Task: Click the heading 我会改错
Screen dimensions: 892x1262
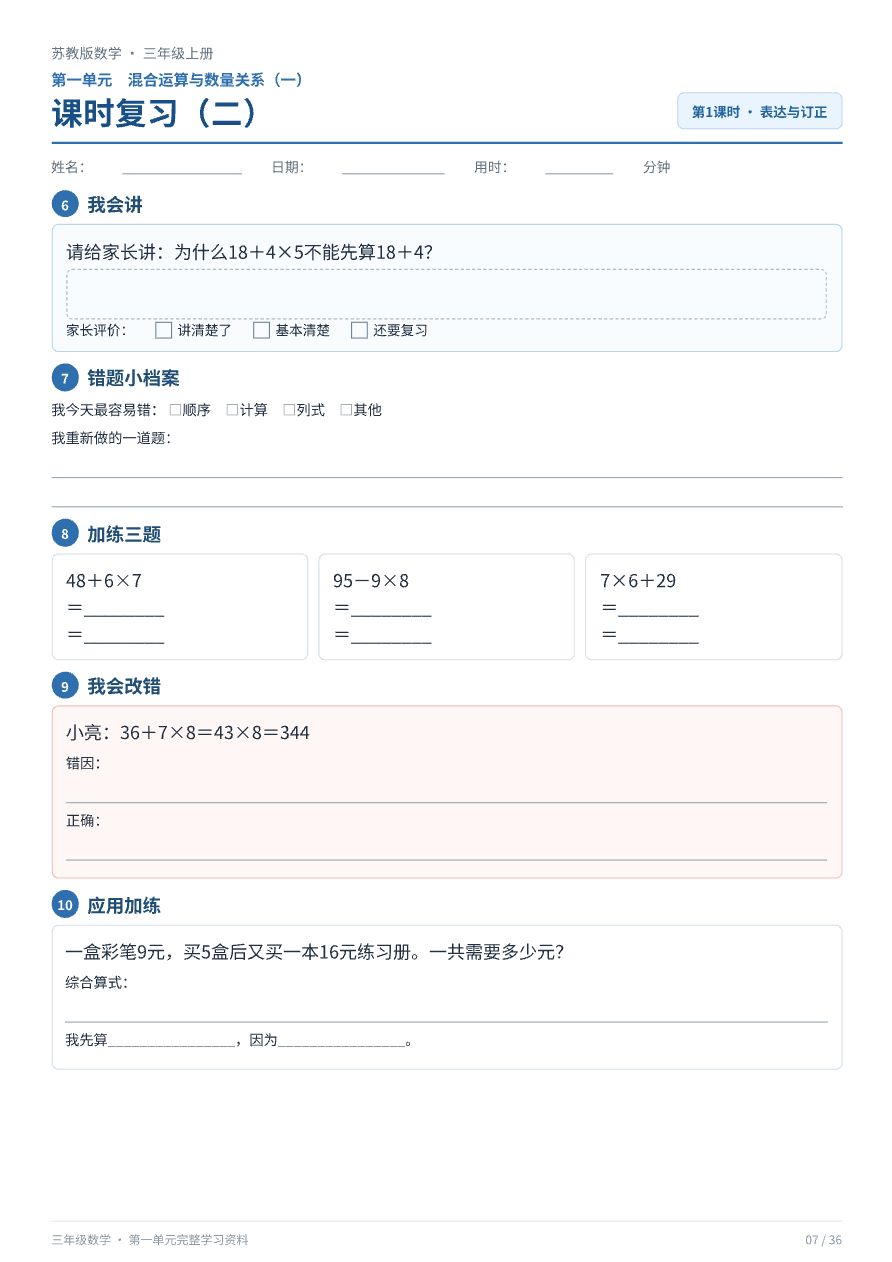Action: pyautogui.click(x=124, y=686)
